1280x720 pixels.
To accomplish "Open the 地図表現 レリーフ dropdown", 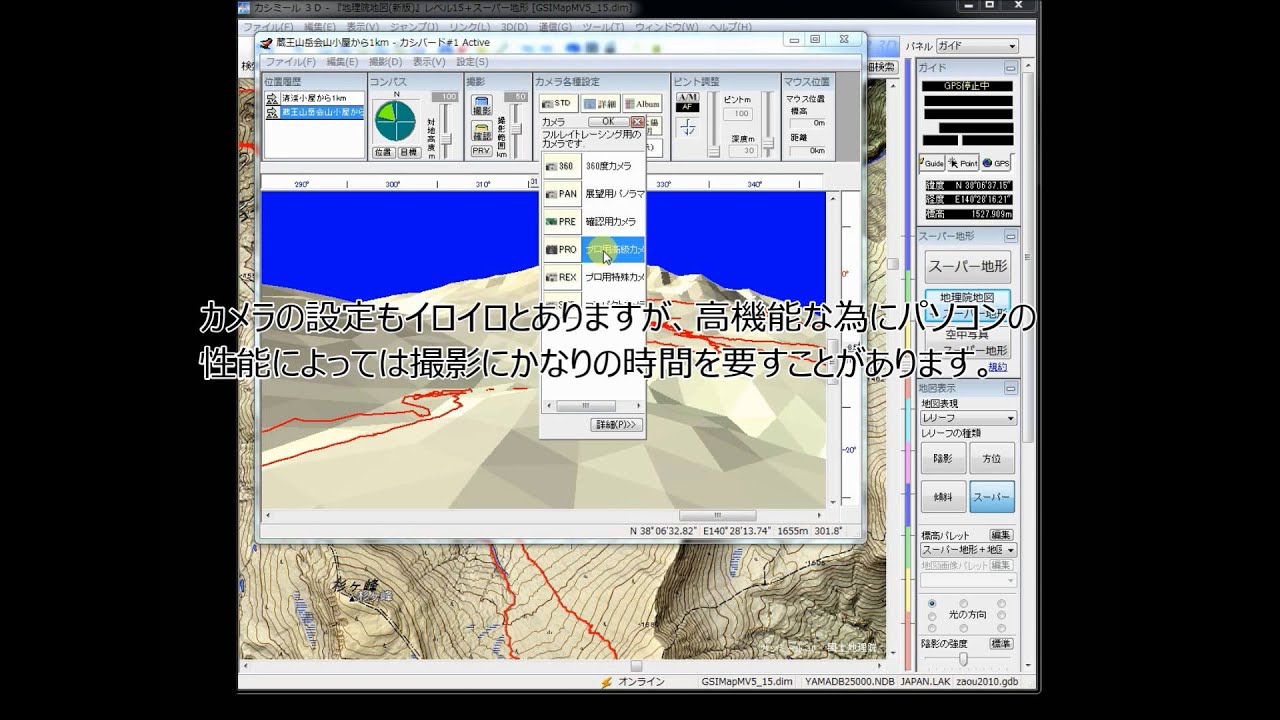I will click(968, 418).
